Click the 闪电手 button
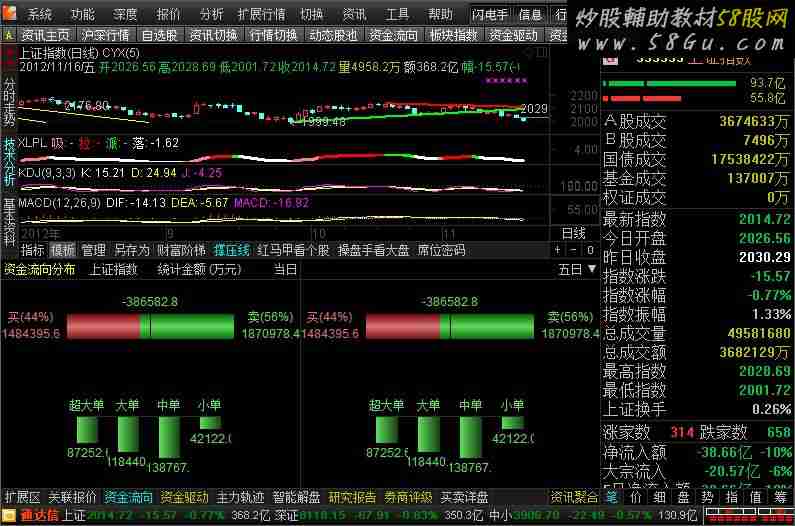The height and width of the screenshot is (526, 795). [x=490, y=15]
